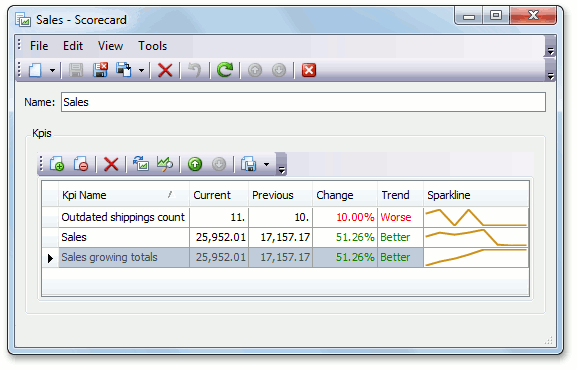Sort by the Current column header
The image size is (577, 370).
click(219, 195)
